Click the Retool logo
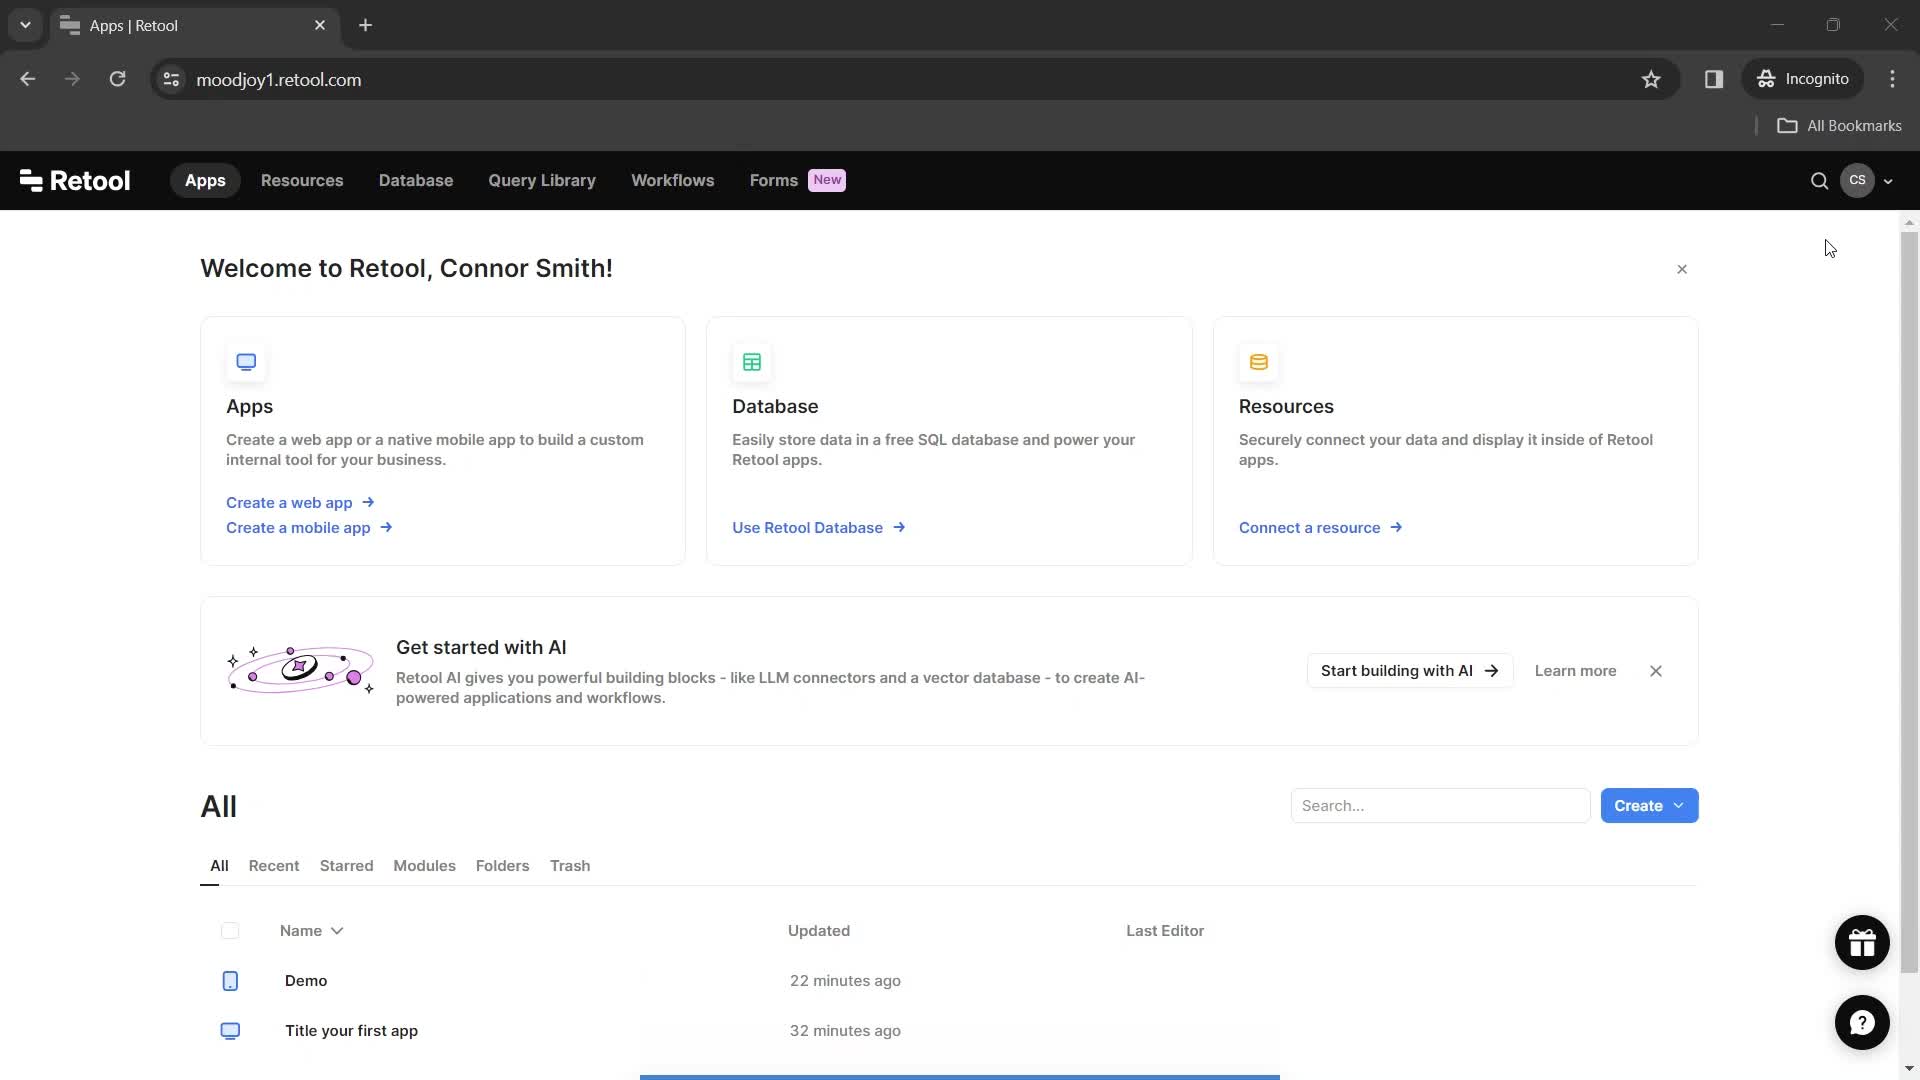Image resolution: width=1920 pixels, height=1080 pixels. tap(75, 180)
